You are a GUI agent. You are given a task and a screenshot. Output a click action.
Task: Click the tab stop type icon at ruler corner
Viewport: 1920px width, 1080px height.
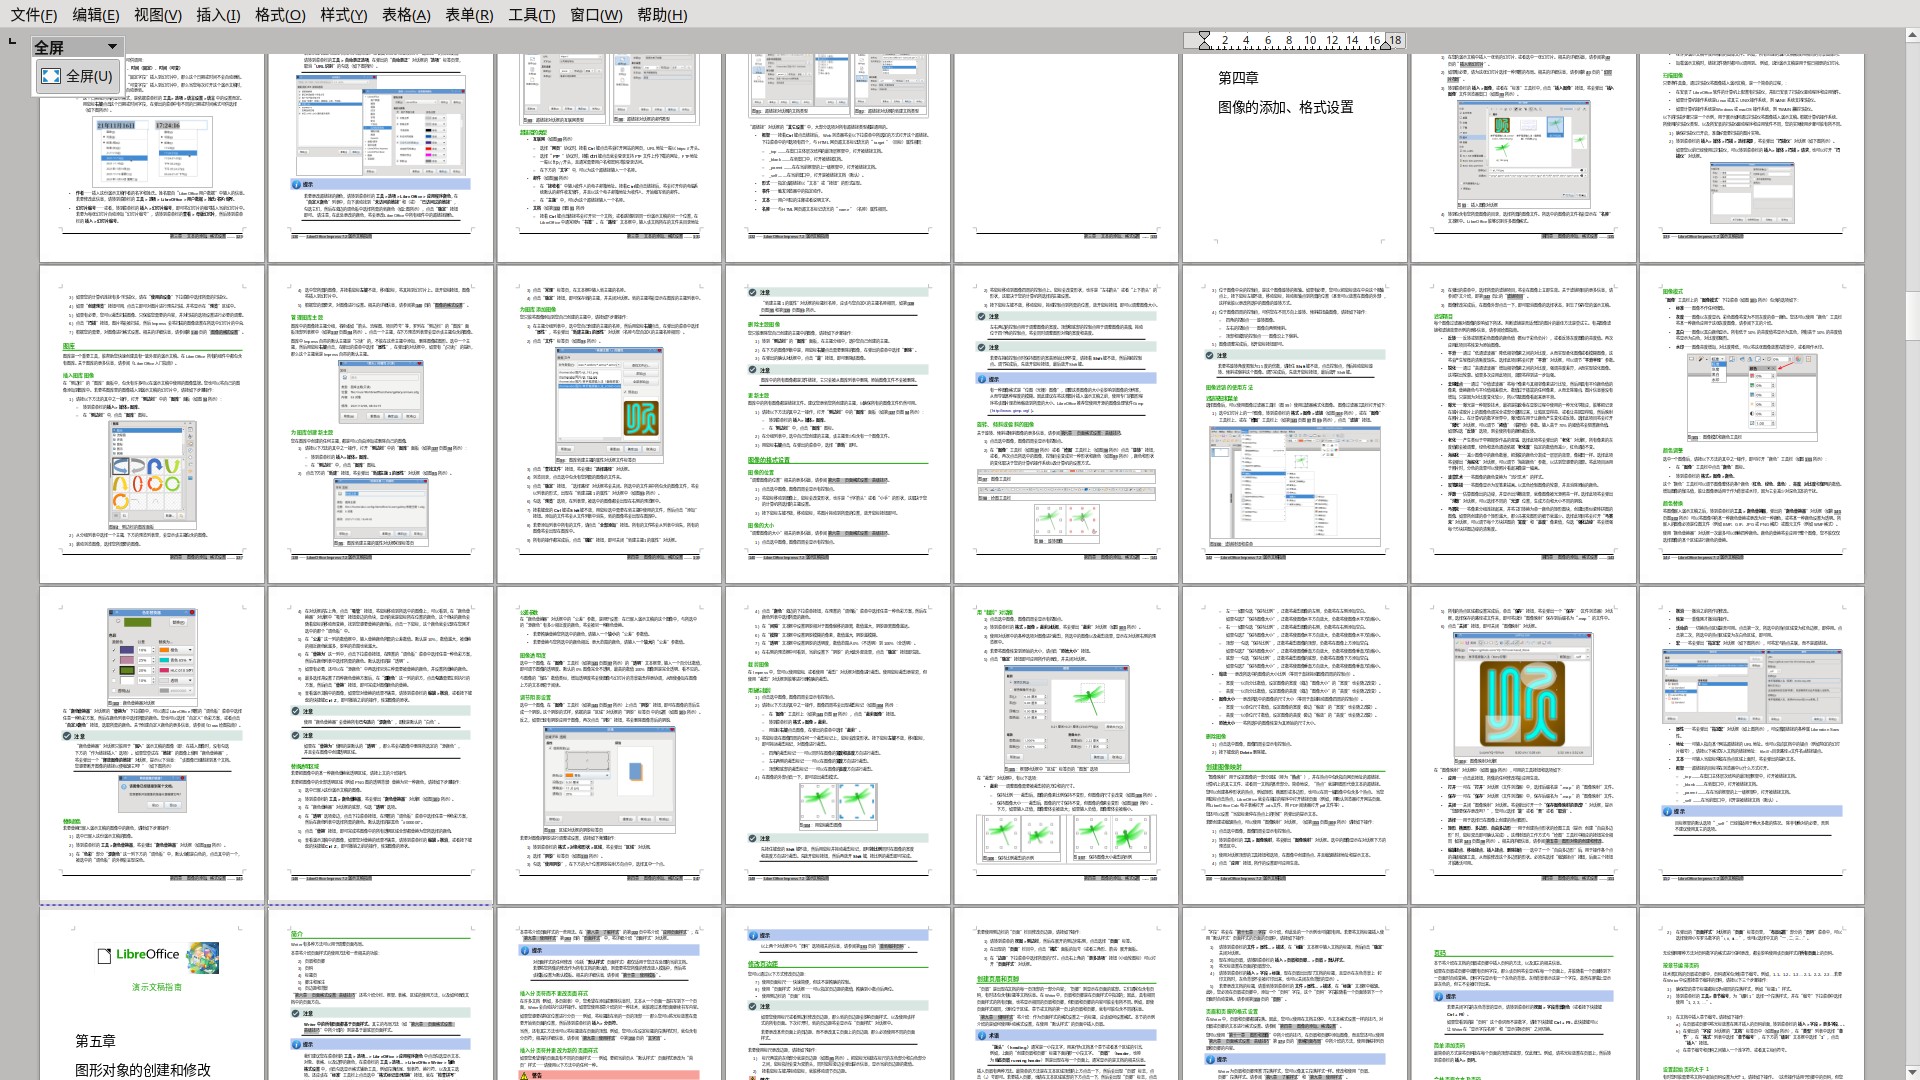(12, 41)
